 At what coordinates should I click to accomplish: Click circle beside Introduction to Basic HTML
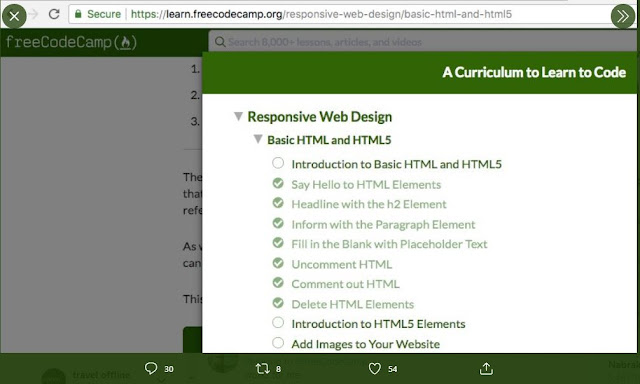278,163
